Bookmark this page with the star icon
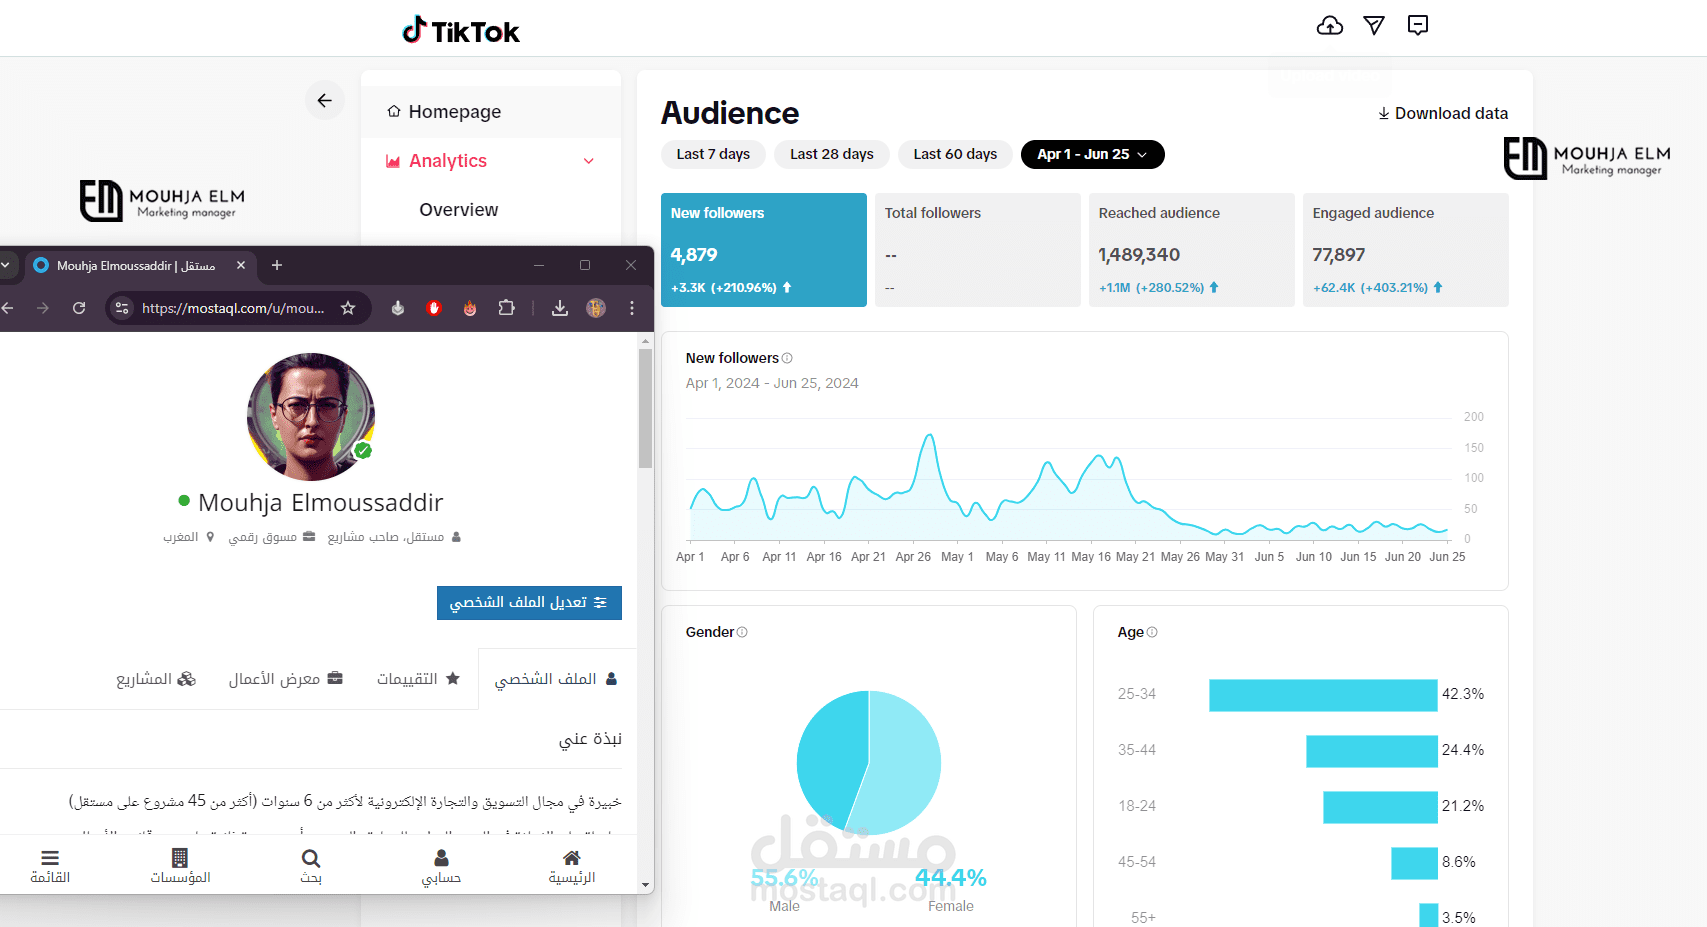1707x927 pixels. [x=348, y=308]
